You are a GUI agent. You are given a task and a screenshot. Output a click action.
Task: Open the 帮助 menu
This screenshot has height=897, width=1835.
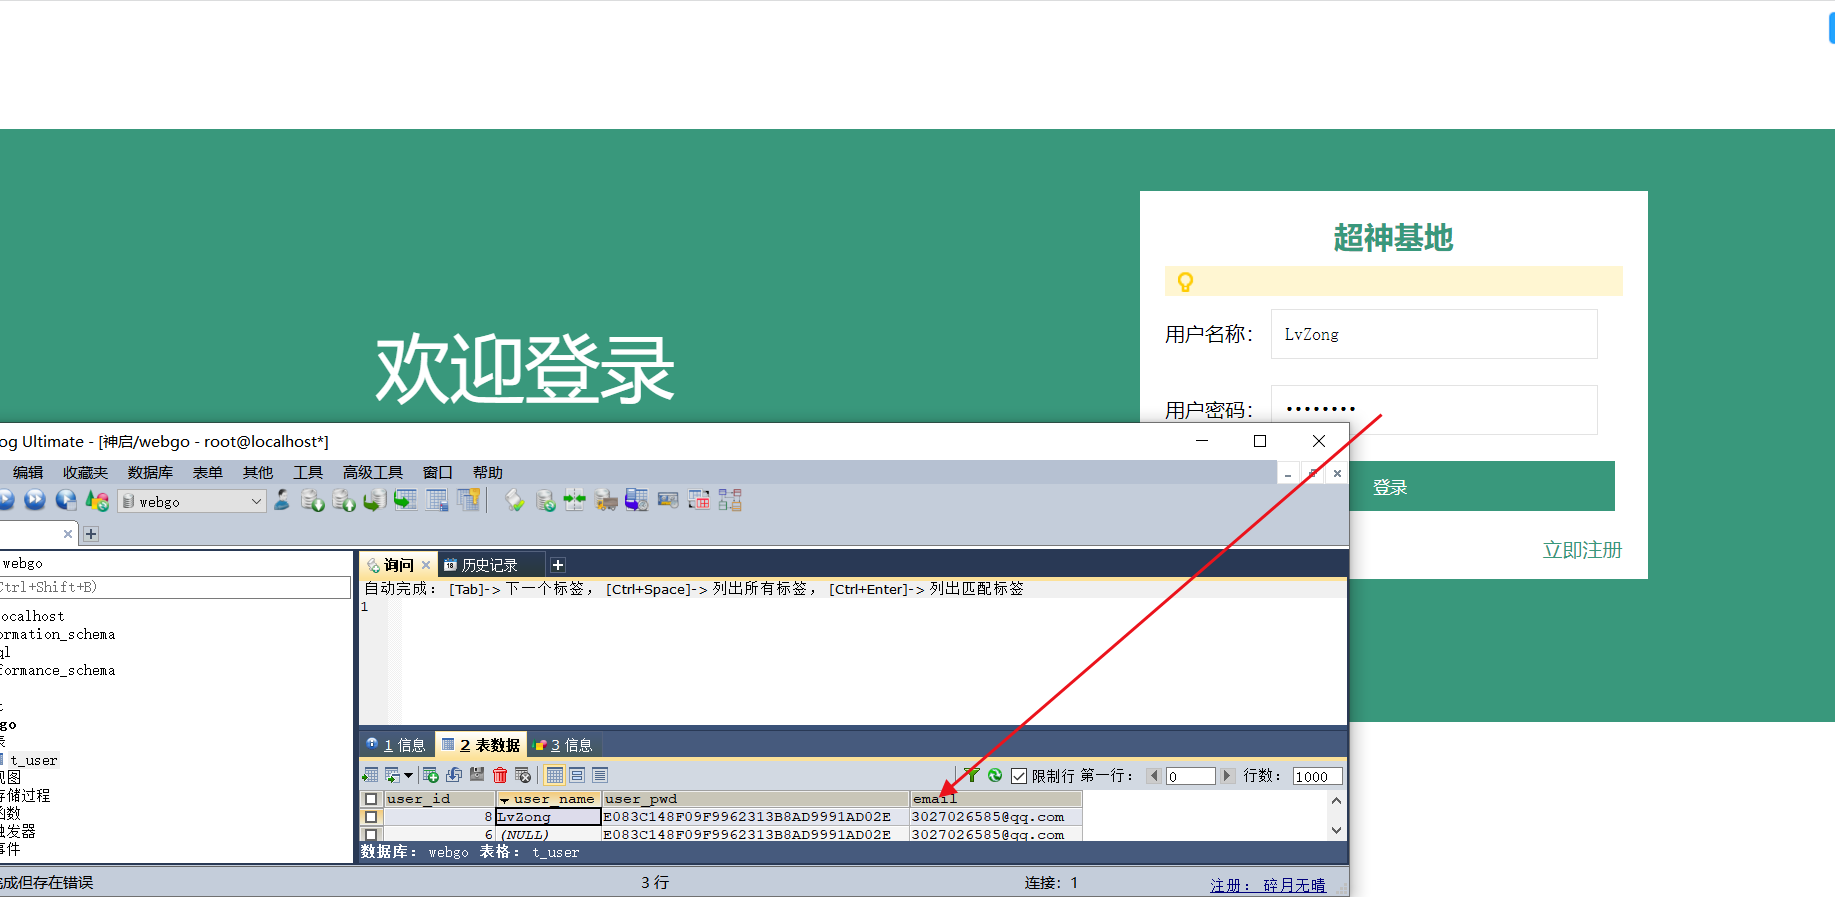488,472
